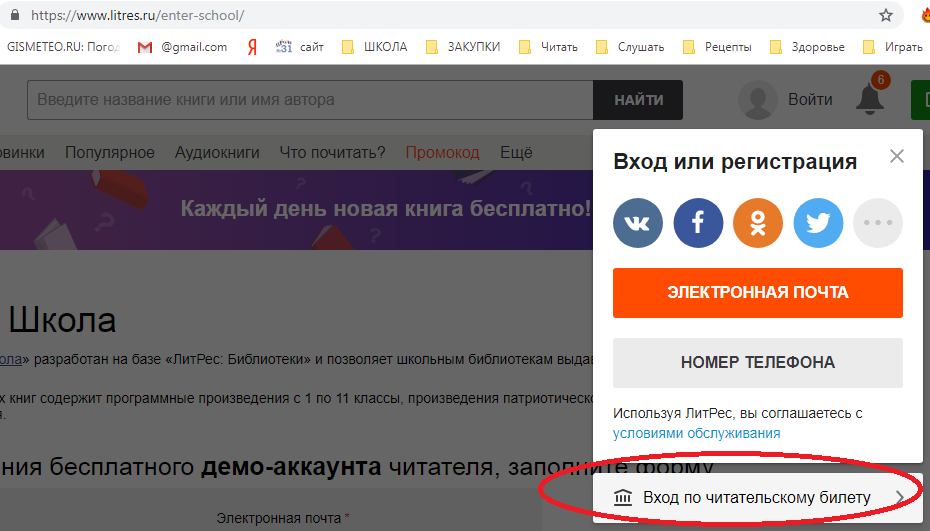Click the НАЙТИ search button

(638, 100)
